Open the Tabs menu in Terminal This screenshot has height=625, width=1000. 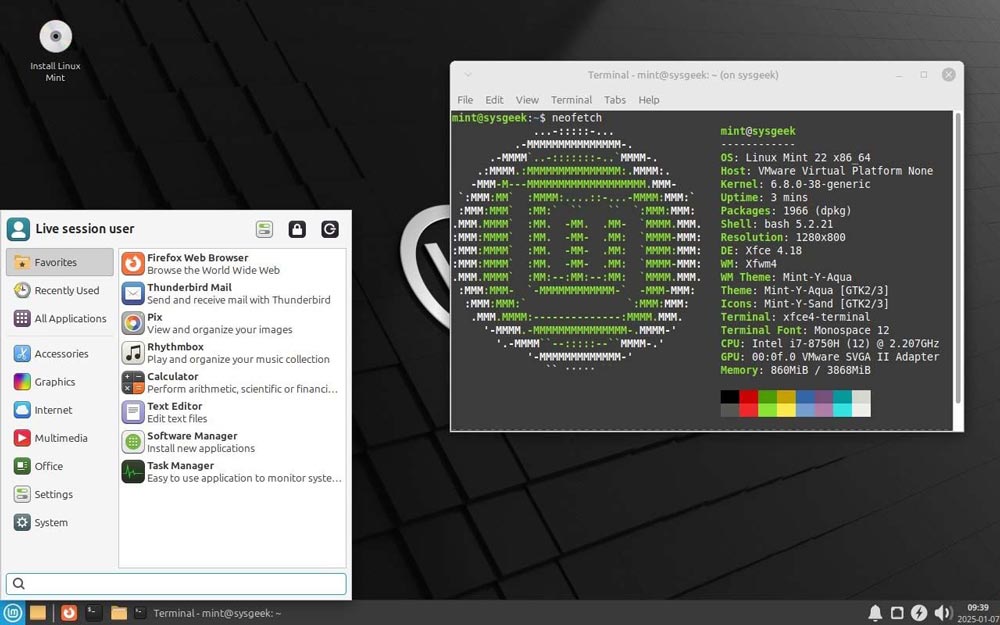(x=615, y=100)
